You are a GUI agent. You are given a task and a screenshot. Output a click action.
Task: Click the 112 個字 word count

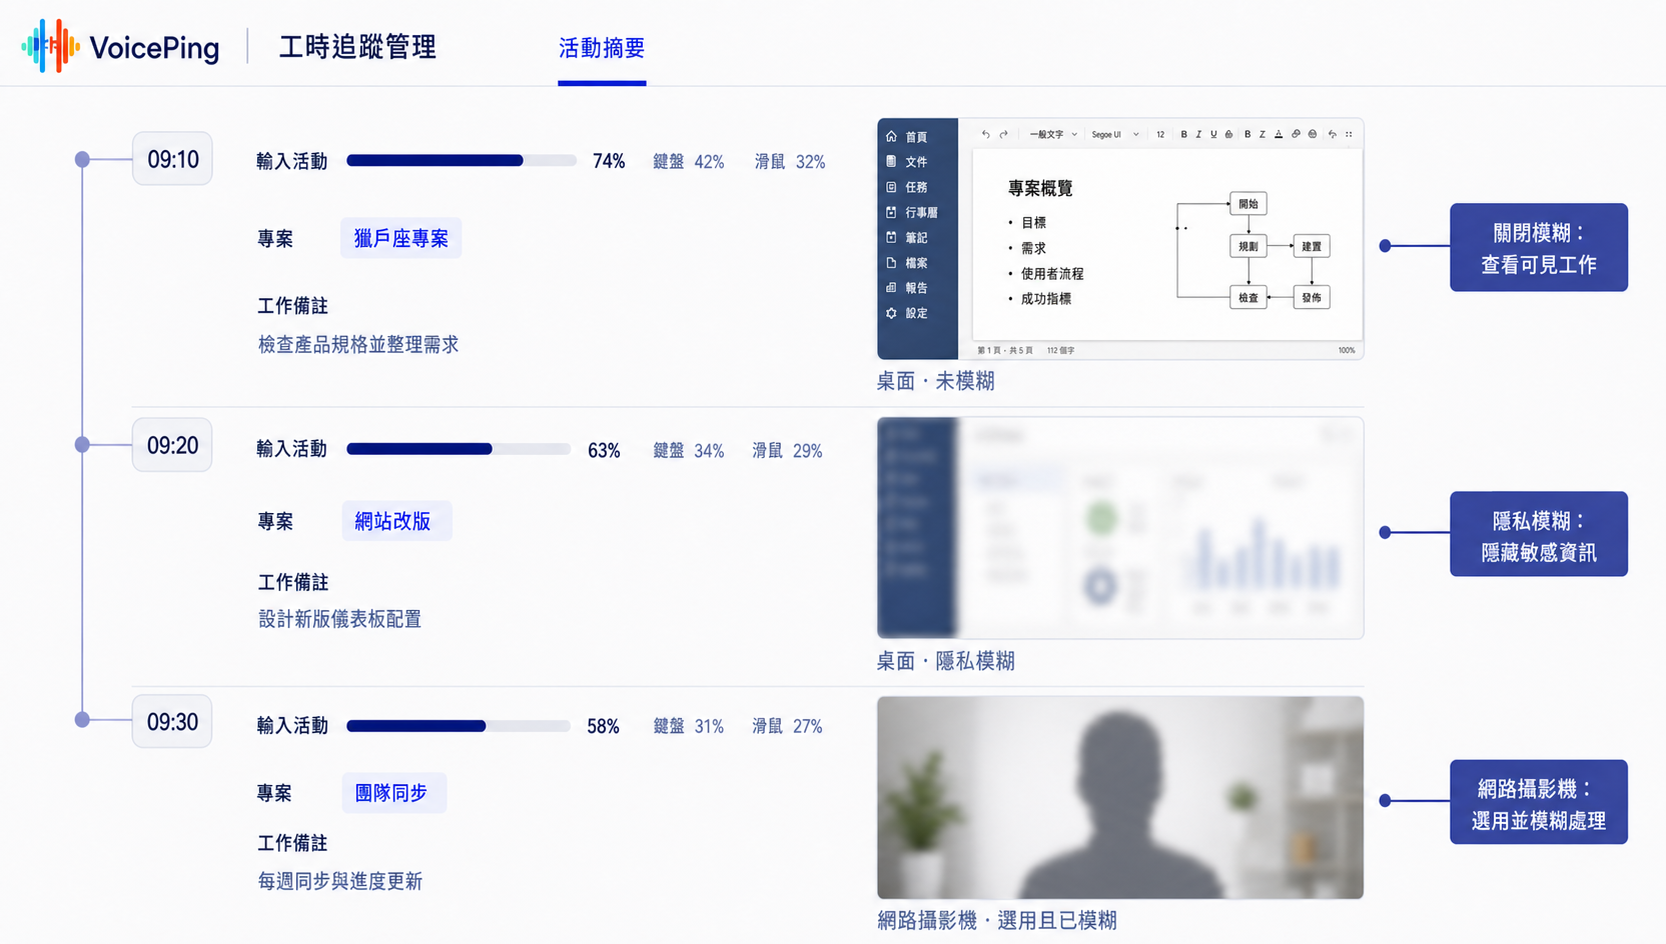click(1060, 351)
